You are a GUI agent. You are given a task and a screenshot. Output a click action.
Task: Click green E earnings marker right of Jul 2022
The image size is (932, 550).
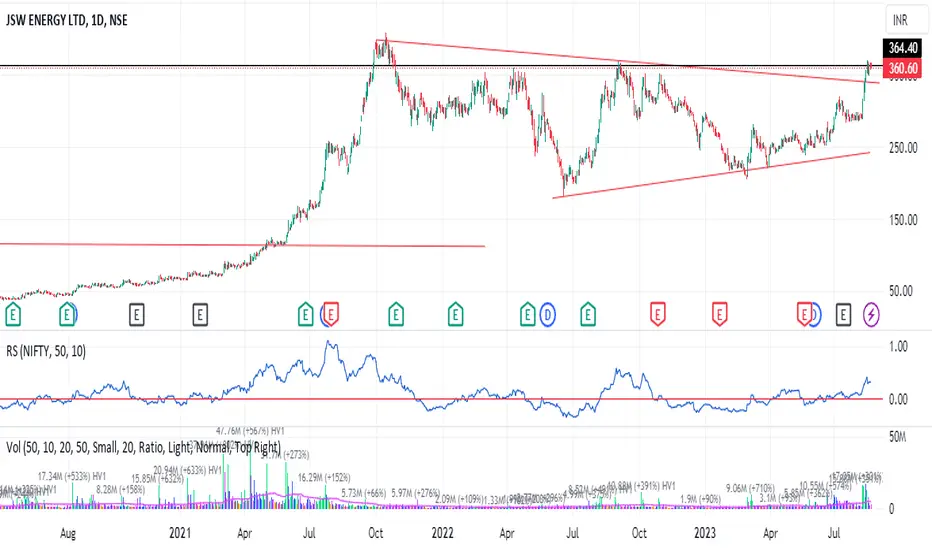[588, 315]
